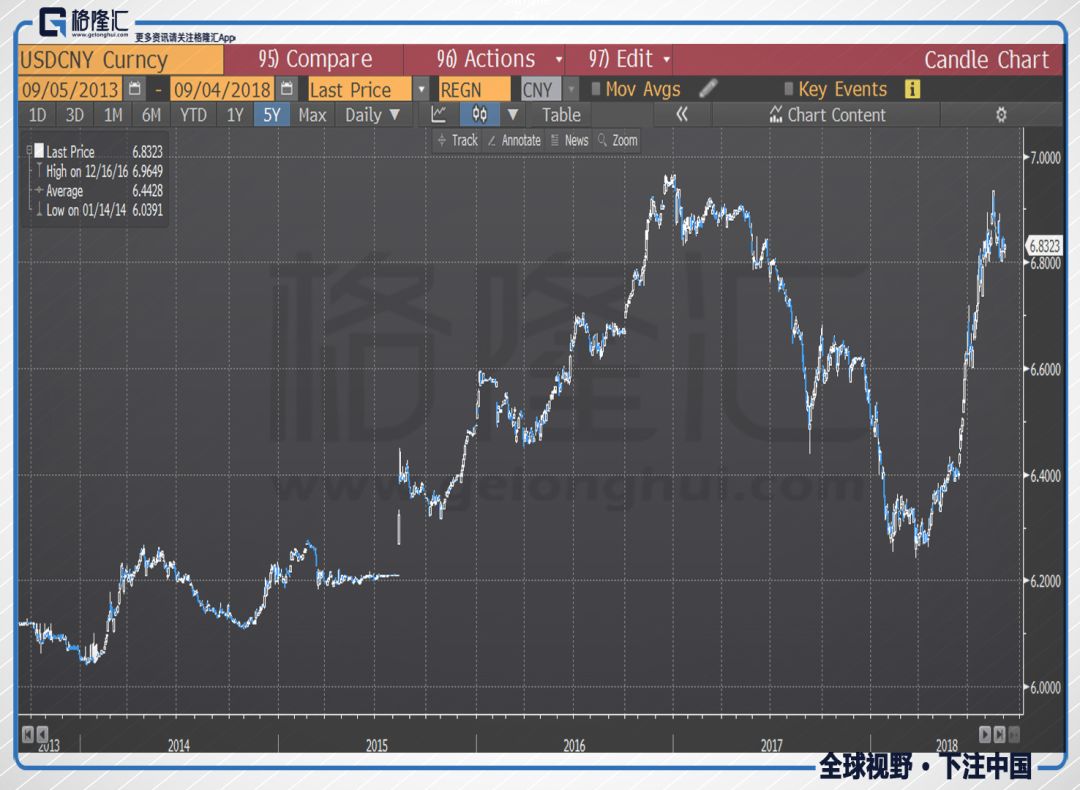Open chart settings gear icon
Image resolution: width=1080 pixels, height=790 pixels.
1001,115
